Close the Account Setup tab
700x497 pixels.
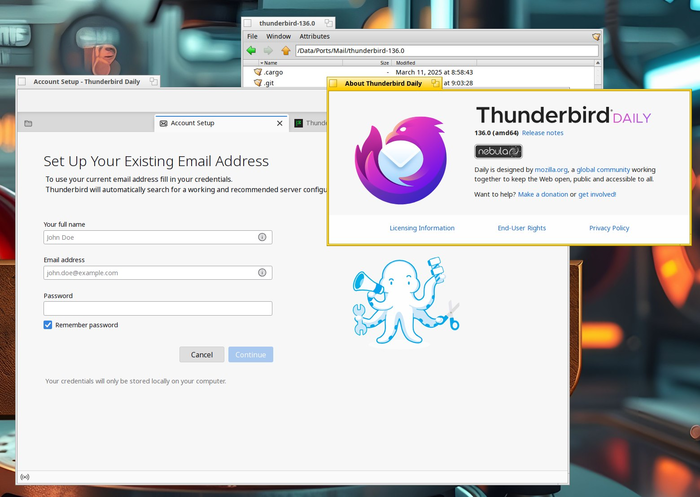click(279, 123)
